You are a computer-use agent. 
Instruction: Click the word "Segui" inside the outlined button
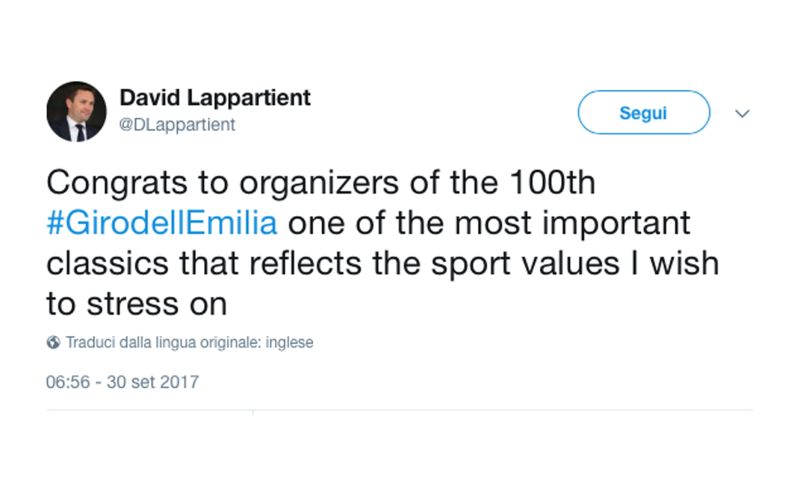coord(643,112)
